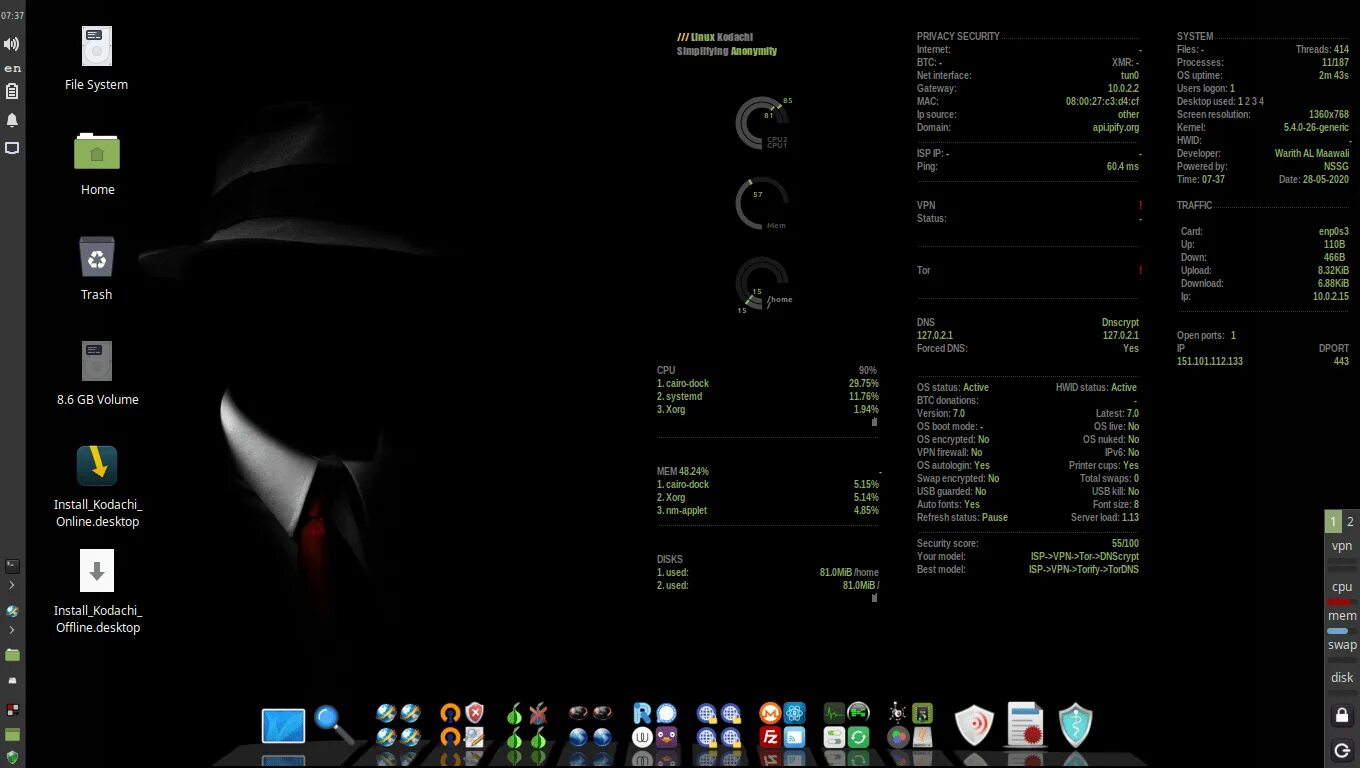1360x768 pixels.
Task: Expand the chevron below the terminal launcher
Action: [x=12, y=585]
